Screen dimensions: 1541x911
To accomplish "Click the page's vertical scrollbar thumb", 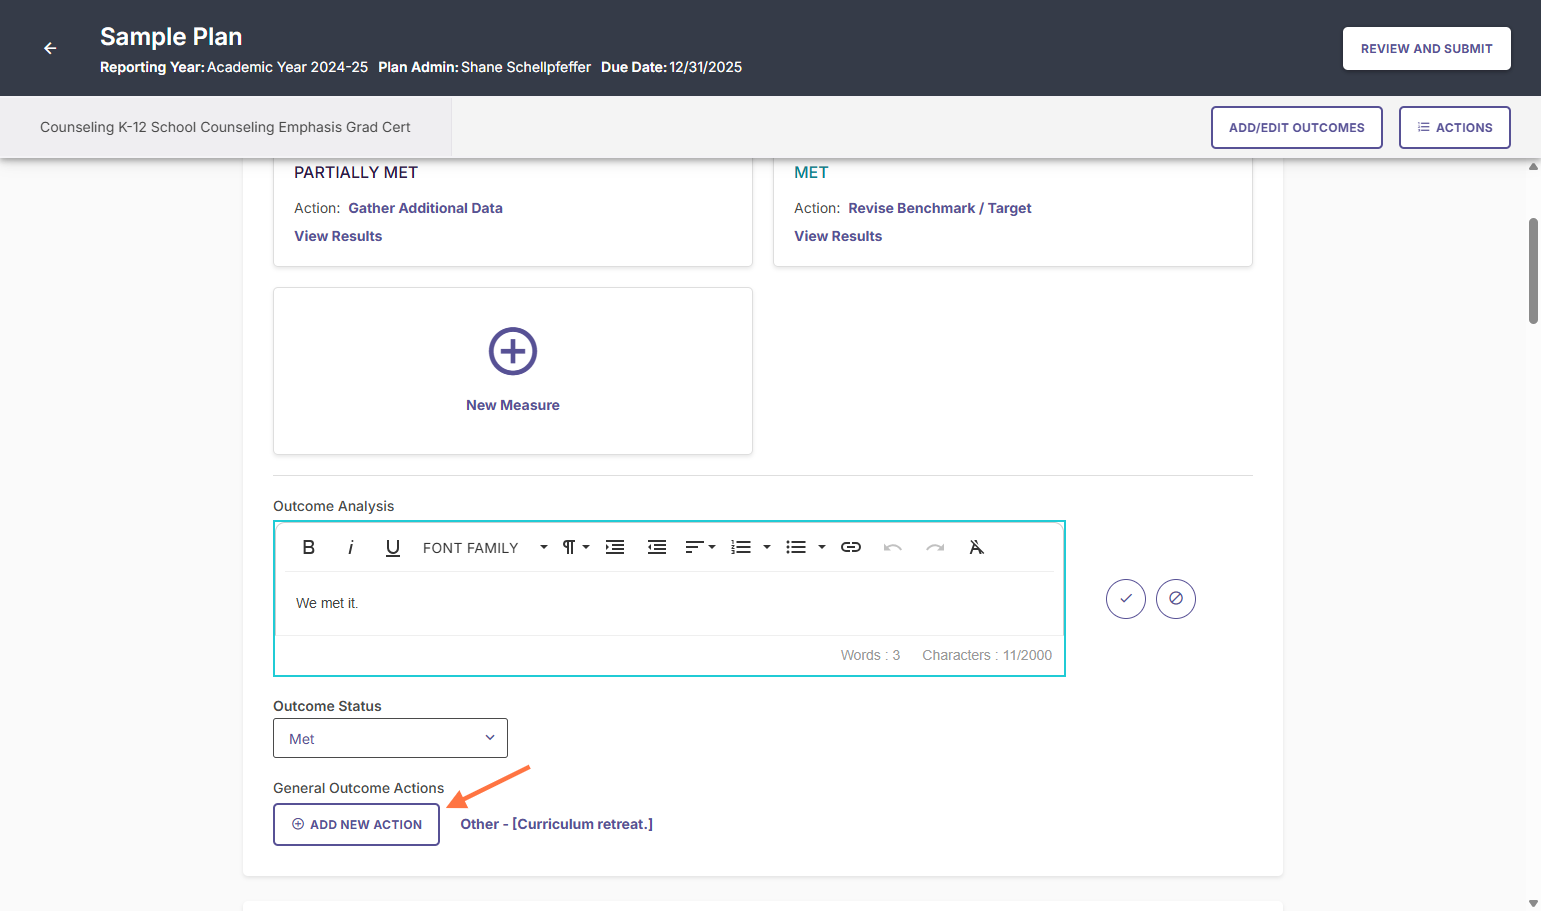I will 1533,271.
